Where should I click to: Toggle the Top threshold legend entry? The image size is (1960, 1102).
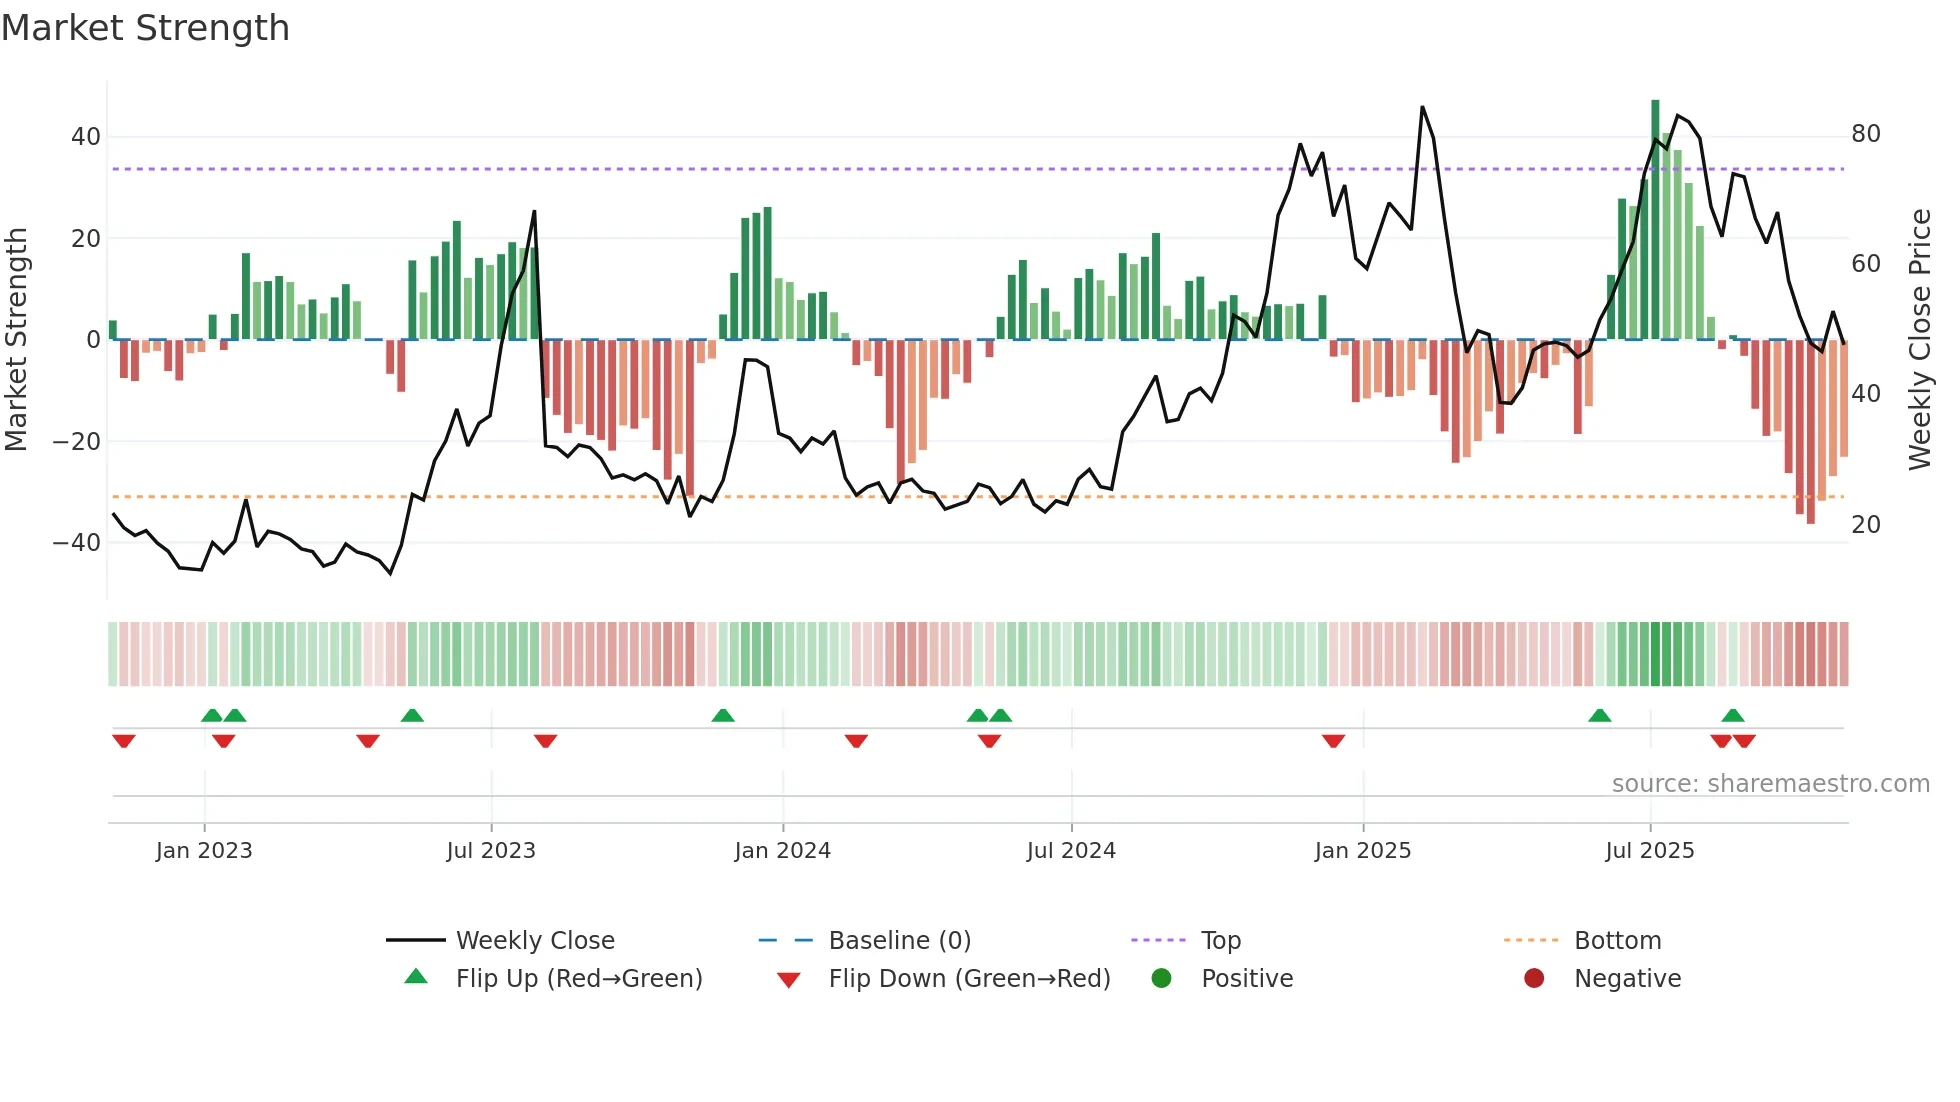pyautogui.click(x=1220, y=940)
